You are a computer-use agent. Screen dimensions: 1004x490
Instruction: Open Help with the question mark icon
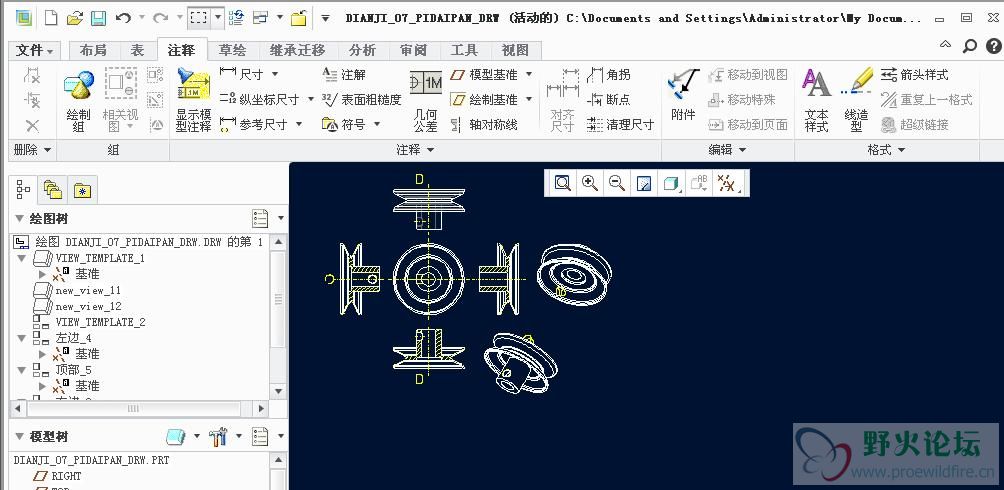coord(994,45)
